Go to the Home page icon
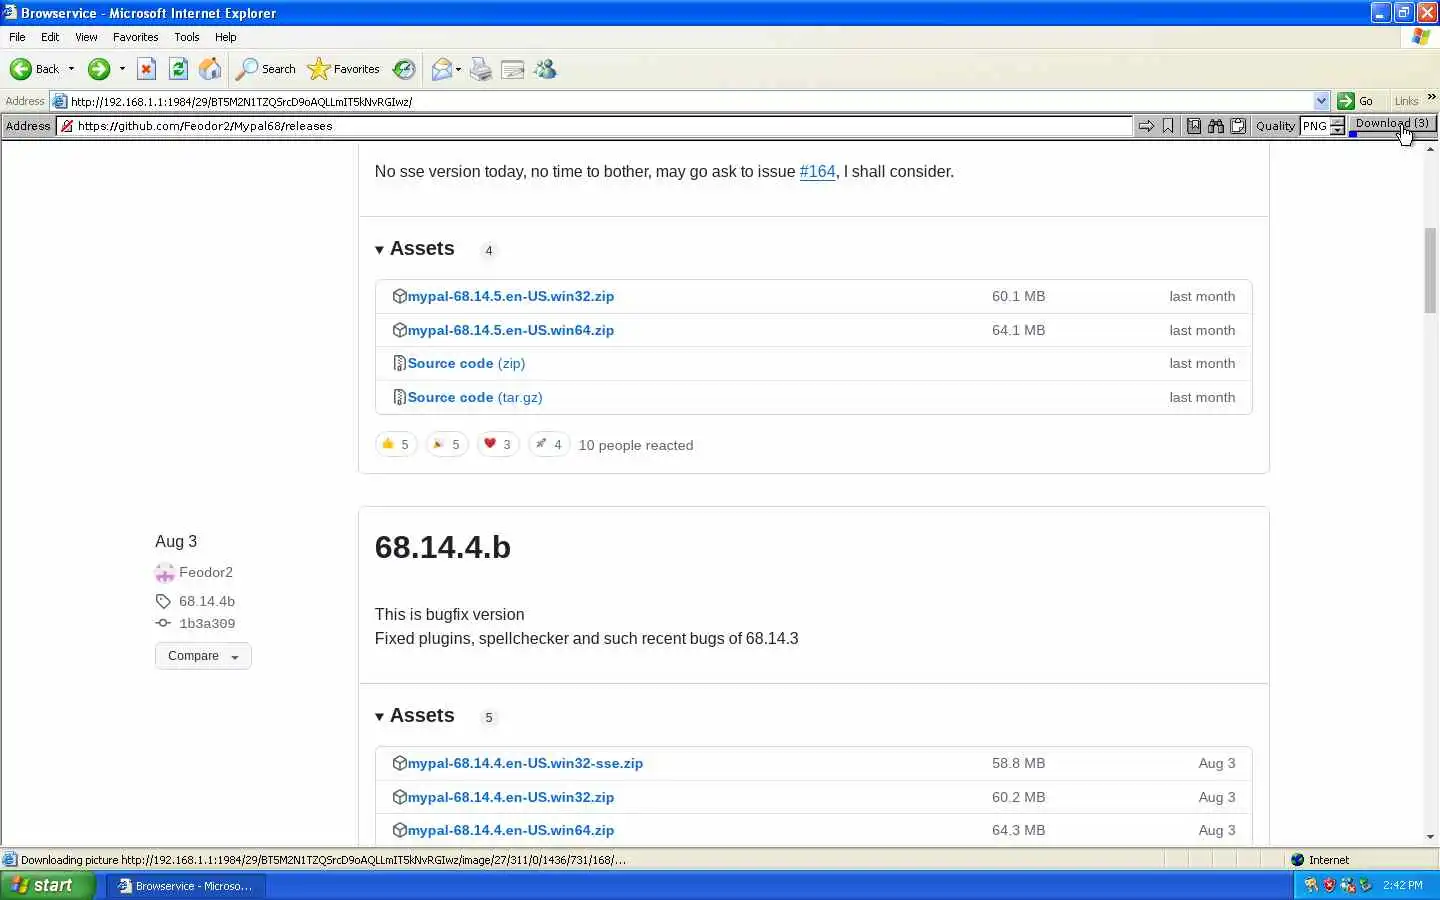The width and height of the screenshot is (1440, 900). 210,69
